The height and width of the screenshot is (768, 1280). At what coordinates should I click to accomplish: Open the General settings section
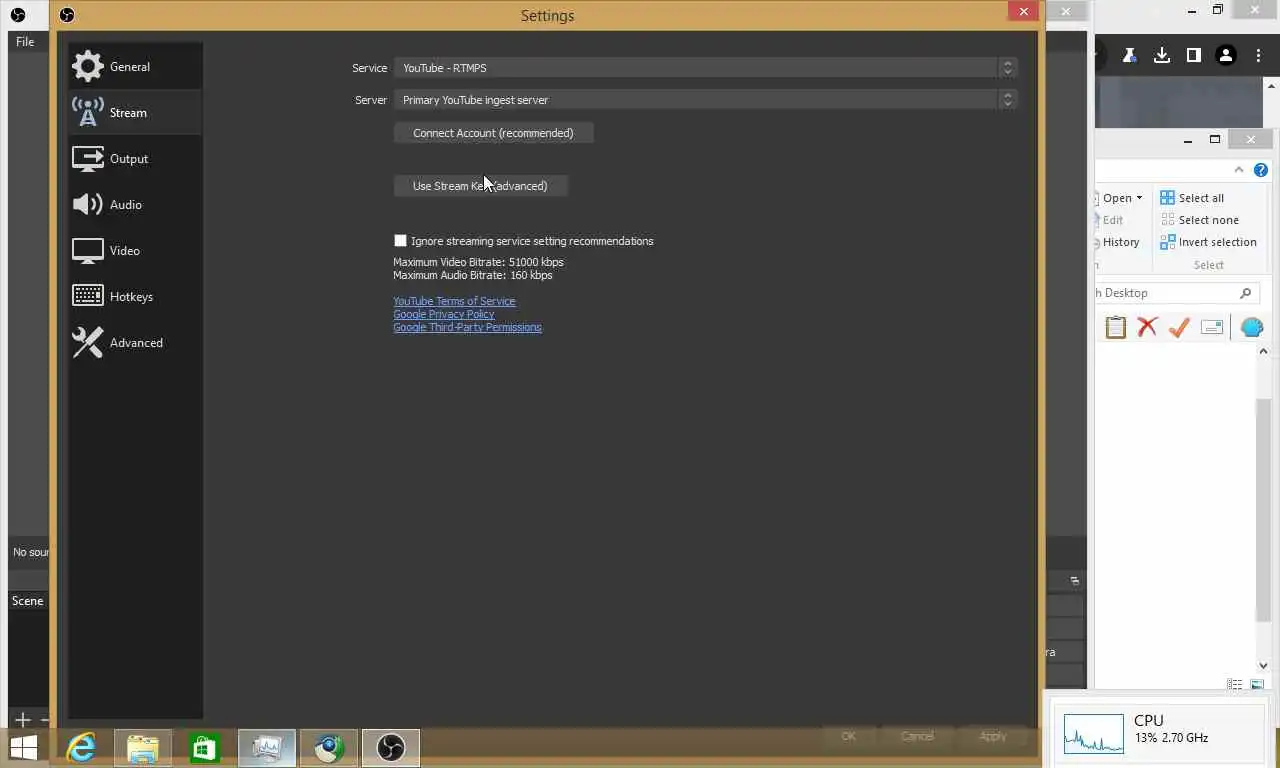tap(135, 67)
